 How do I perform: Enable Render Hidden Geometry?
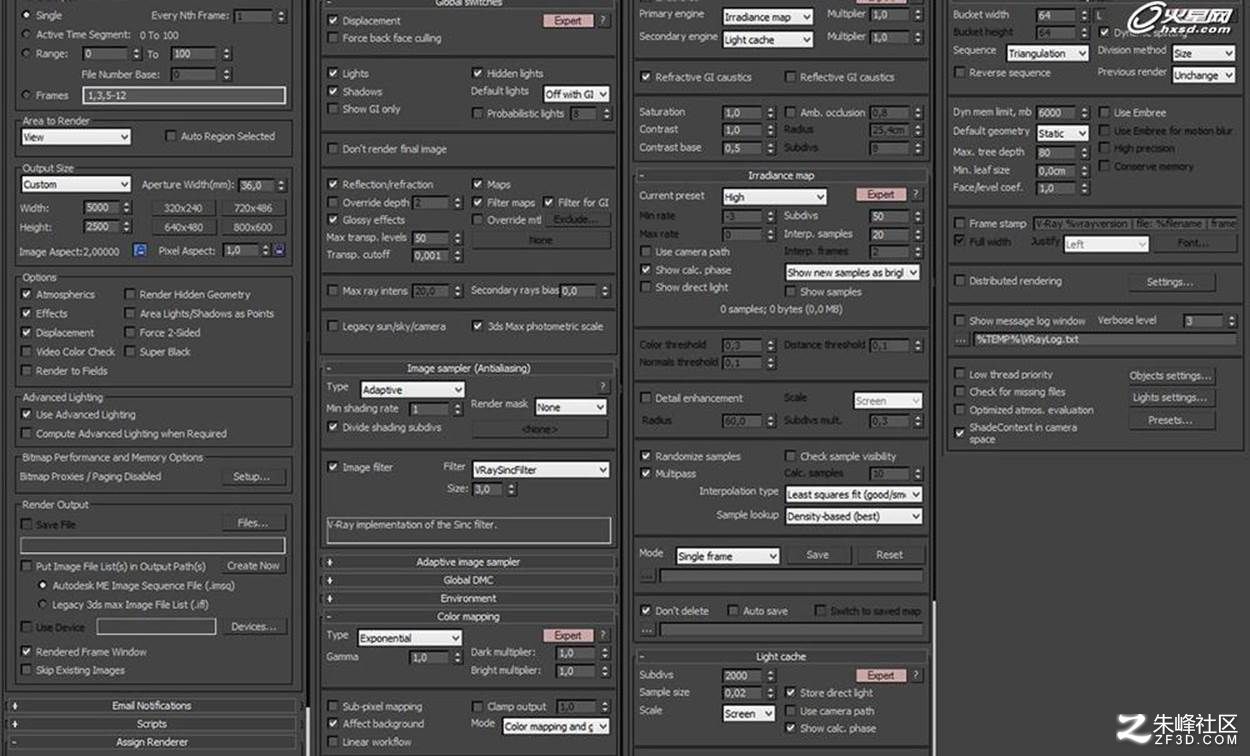click(130, 295)
